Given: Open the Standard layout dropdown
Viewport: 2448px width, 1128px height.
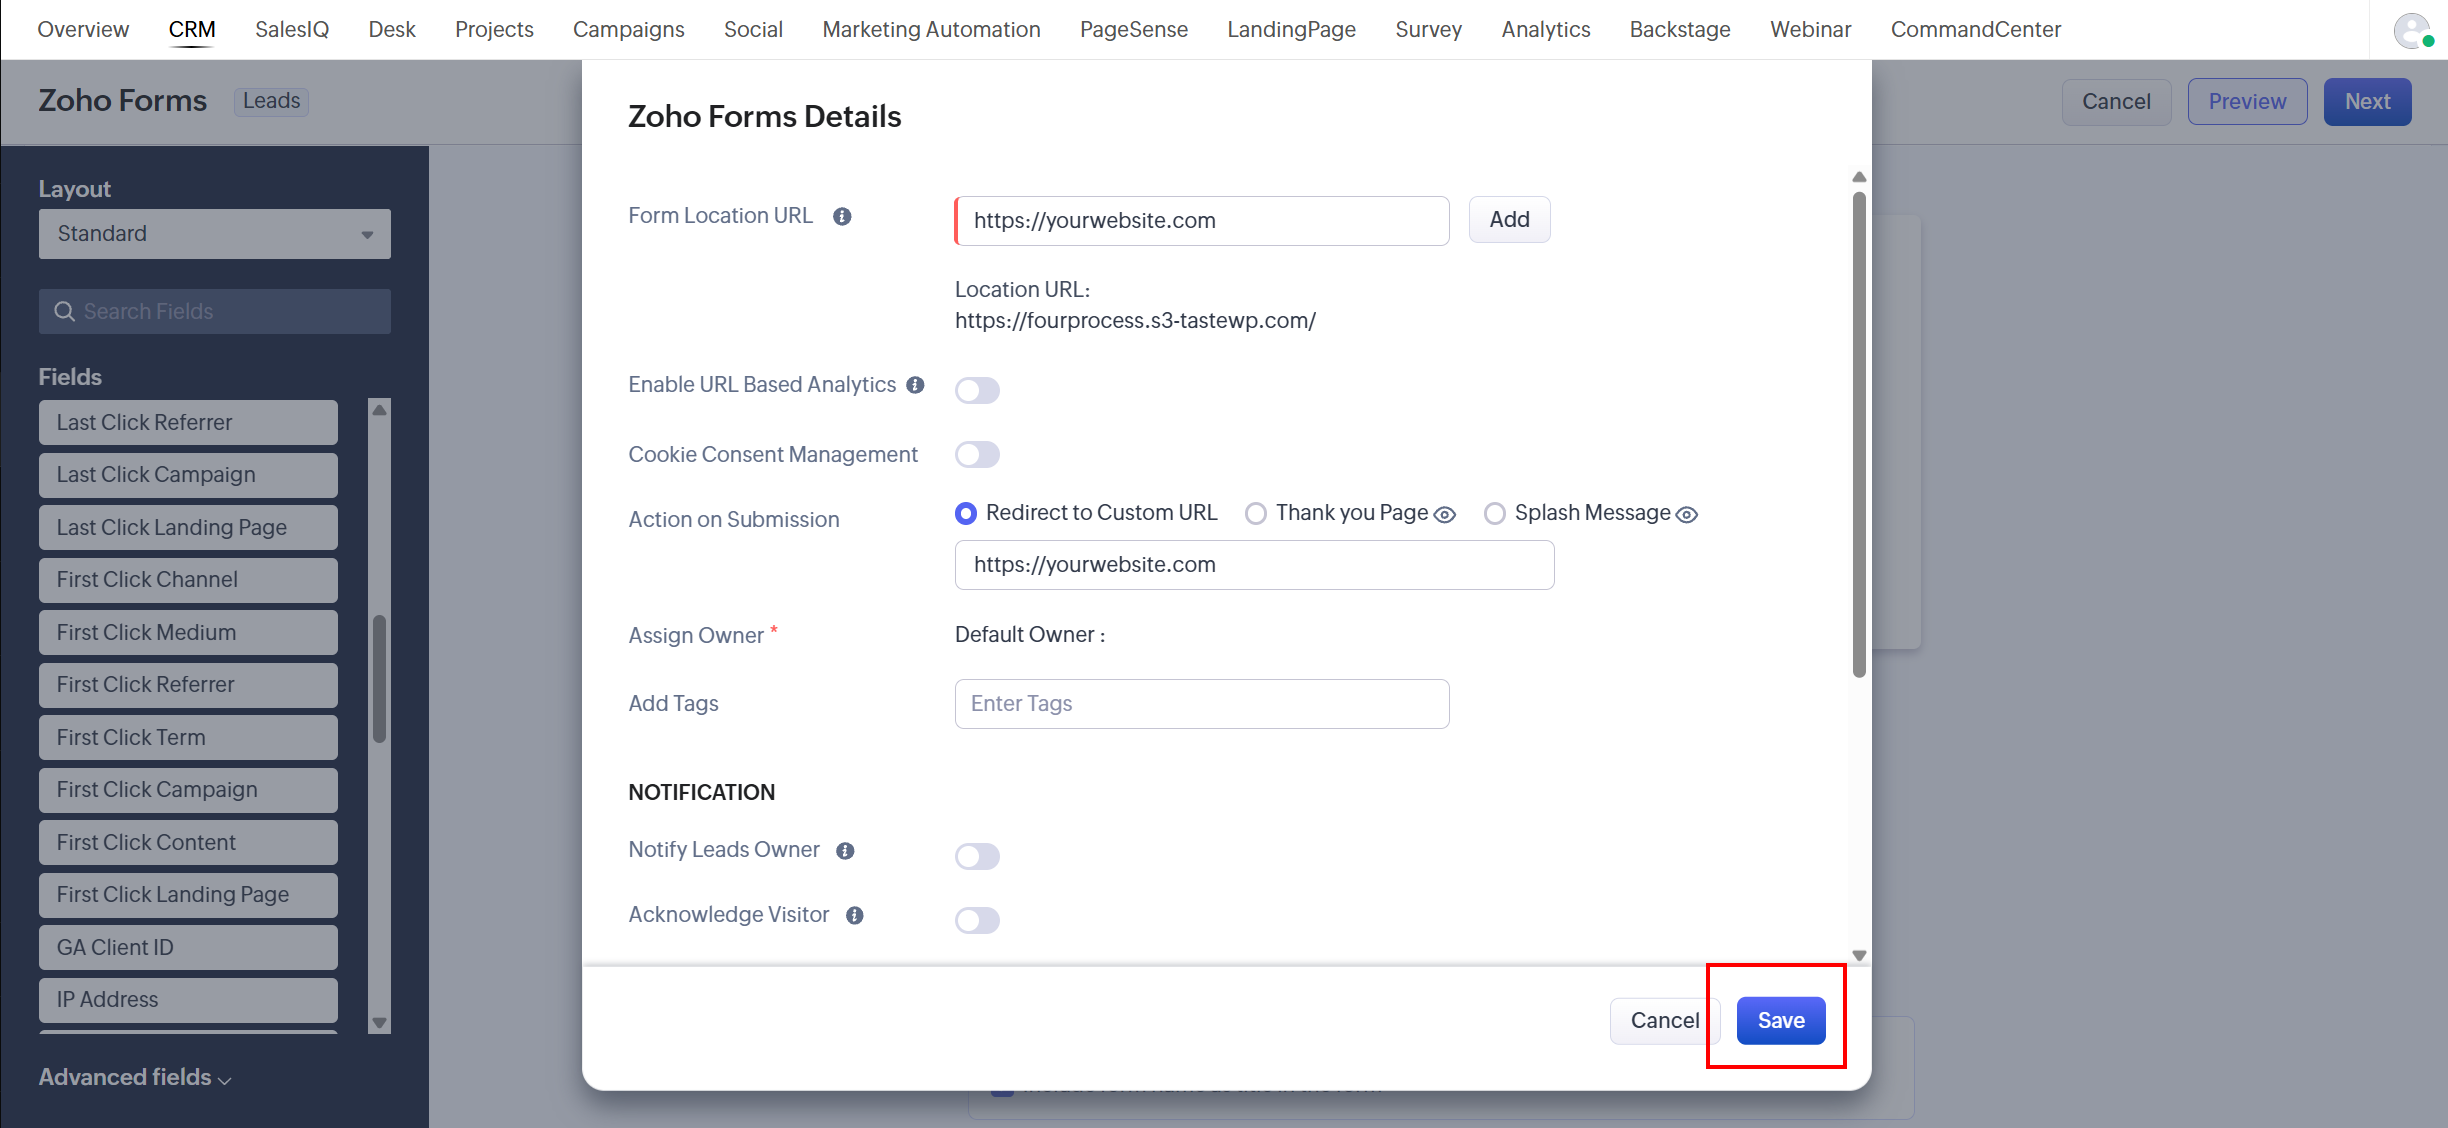Looking at the screenshot, I should [214, 234].
